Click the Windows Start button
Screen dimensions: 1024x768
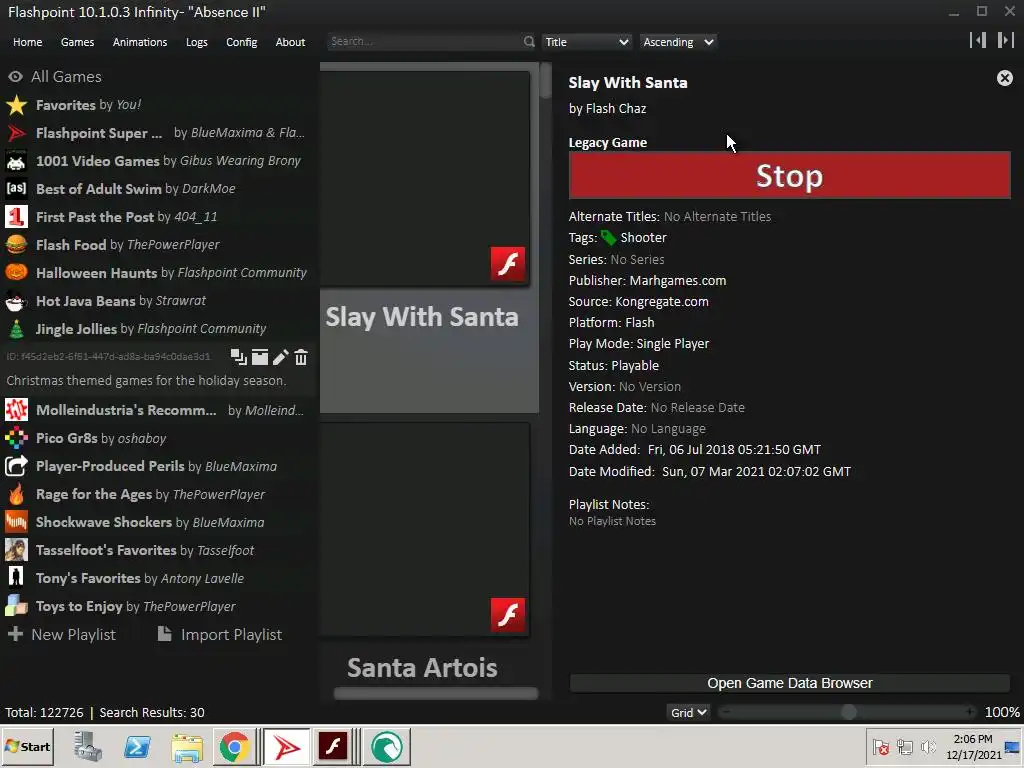coord(27,746)
